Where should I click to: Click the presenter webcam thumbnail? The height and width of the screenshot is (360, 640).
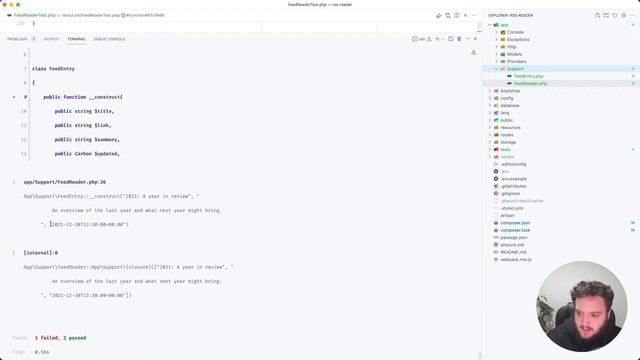coord(582,307)
